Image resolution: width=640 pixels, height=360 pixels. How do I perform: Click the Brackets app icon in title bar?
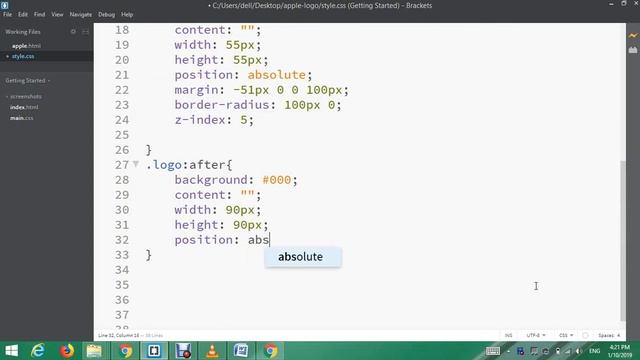click(4, 5)
